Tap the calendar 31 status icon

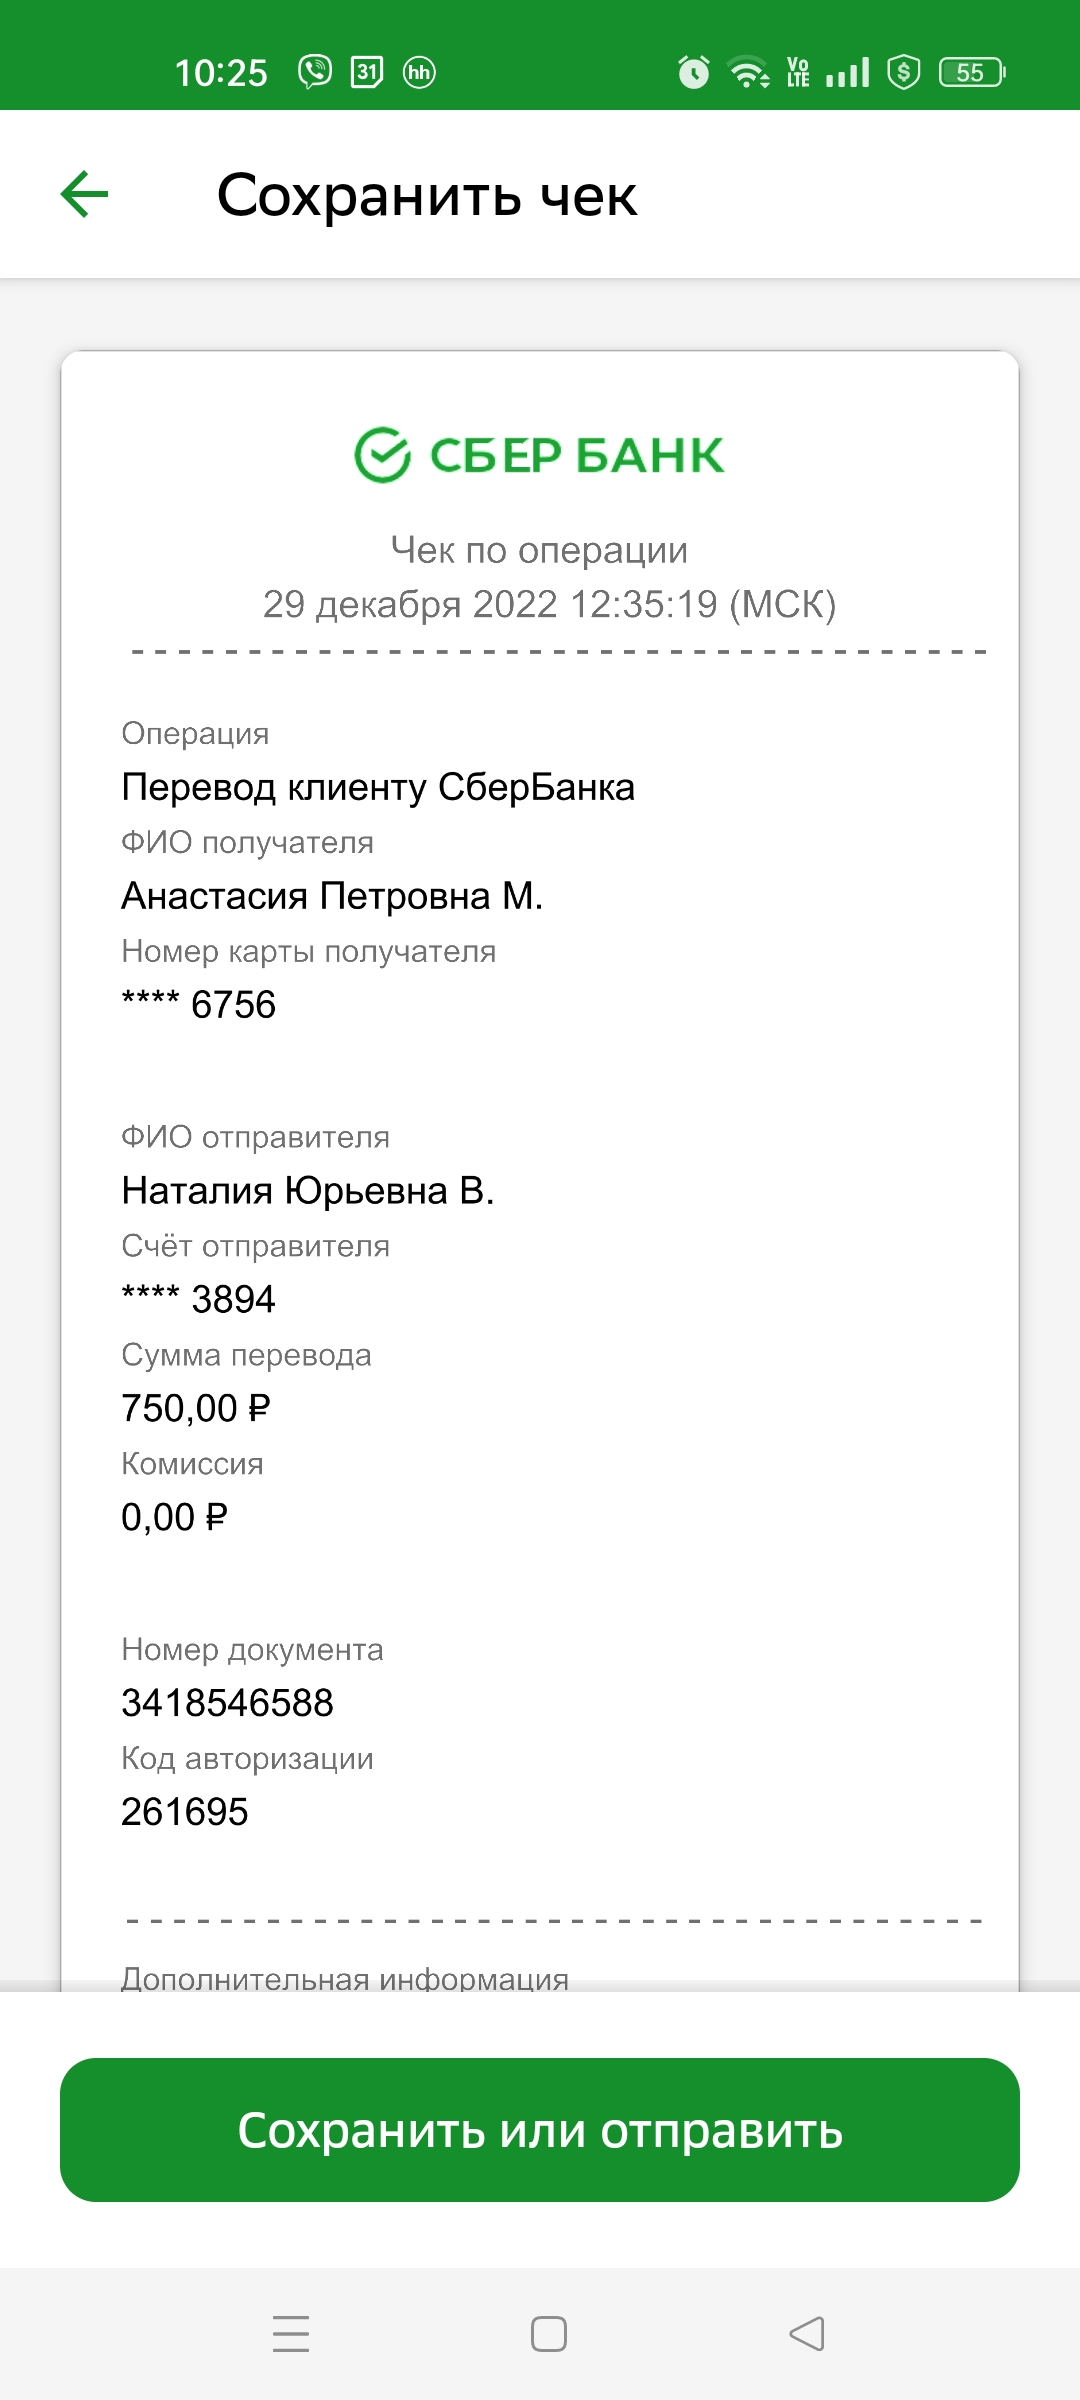pyautogui.click(x=367, y=72)
